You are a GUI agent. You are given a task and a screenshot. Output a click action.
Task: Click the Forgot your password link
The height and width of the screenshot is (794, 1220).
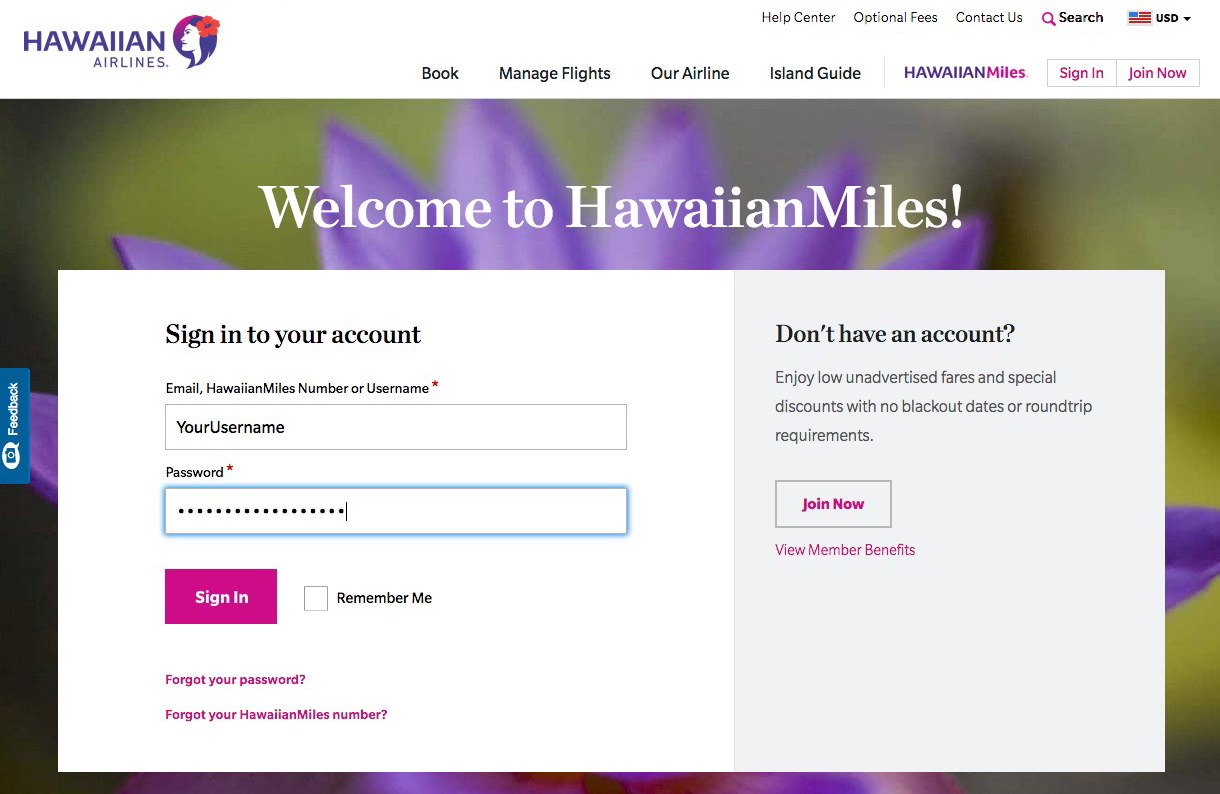[235, 679]
